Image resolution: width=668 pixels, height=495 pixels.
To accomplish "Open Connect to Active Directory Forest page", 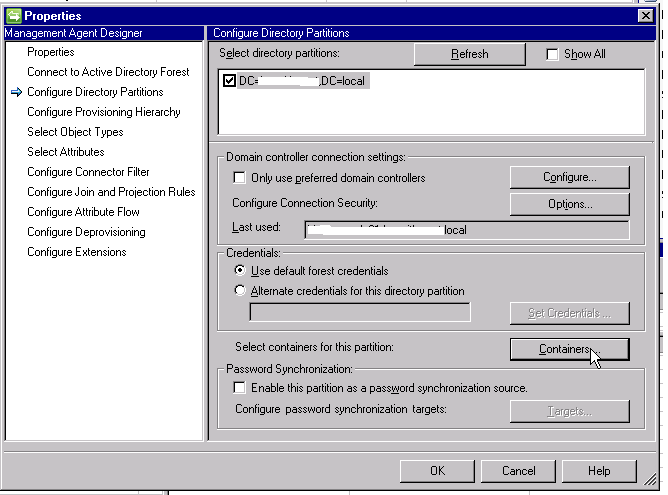I will click(x=108, y=72).
